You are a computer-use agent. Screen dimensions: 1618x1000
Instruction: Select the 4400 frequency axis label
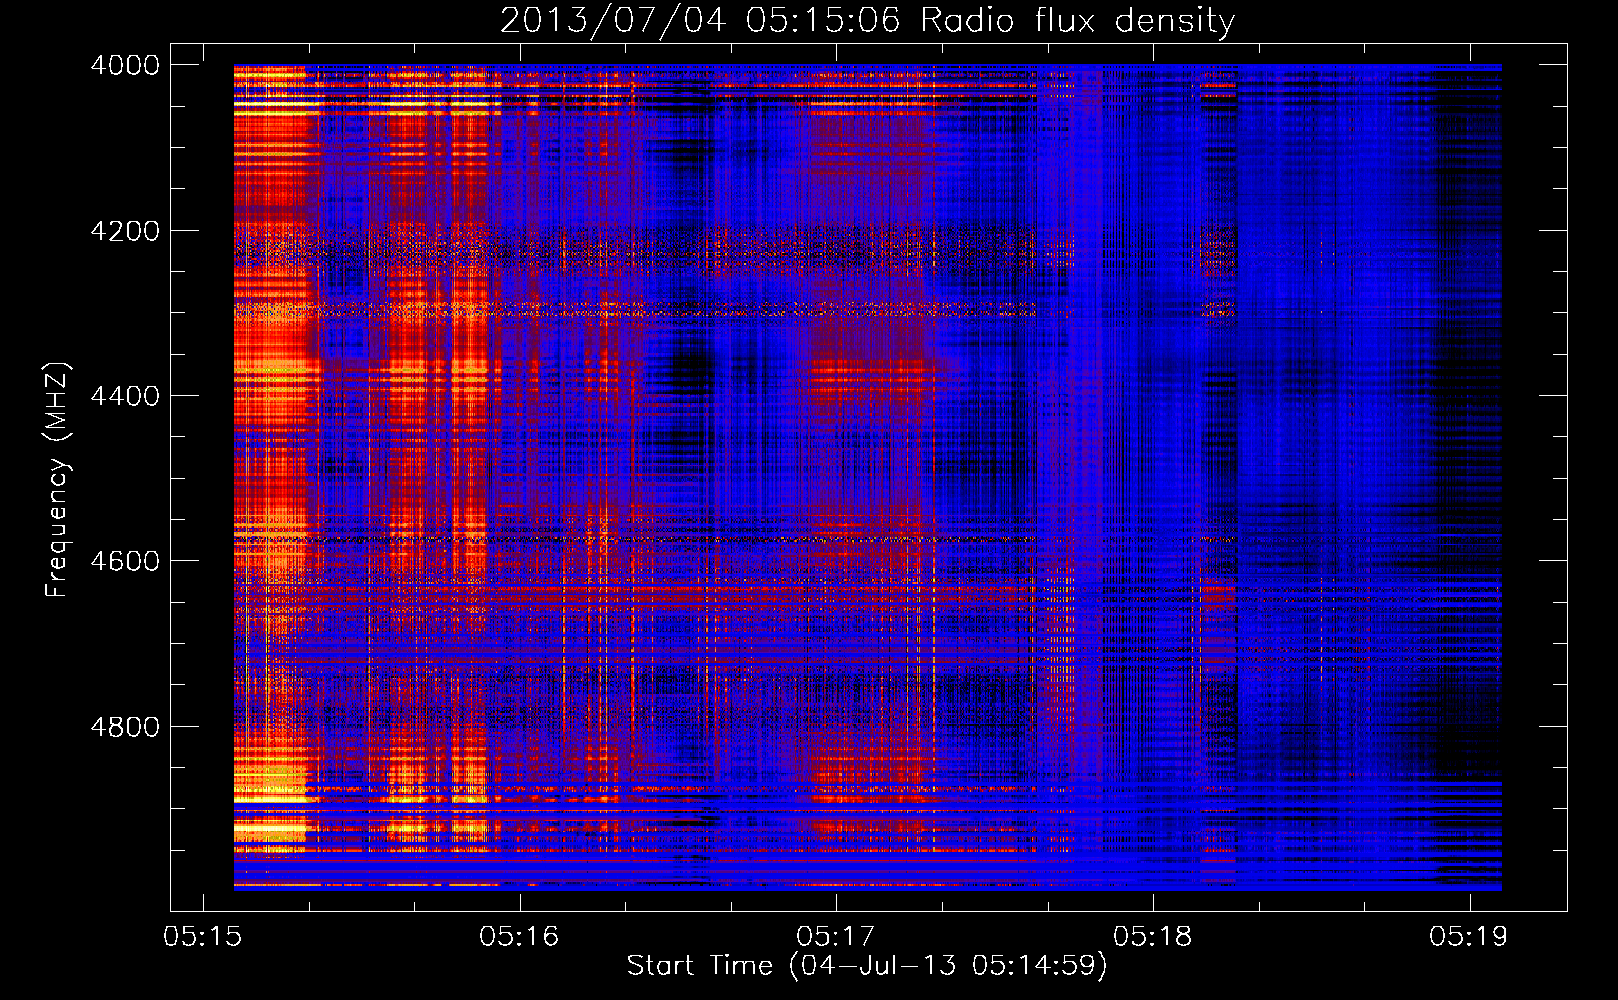pos(125,396)
